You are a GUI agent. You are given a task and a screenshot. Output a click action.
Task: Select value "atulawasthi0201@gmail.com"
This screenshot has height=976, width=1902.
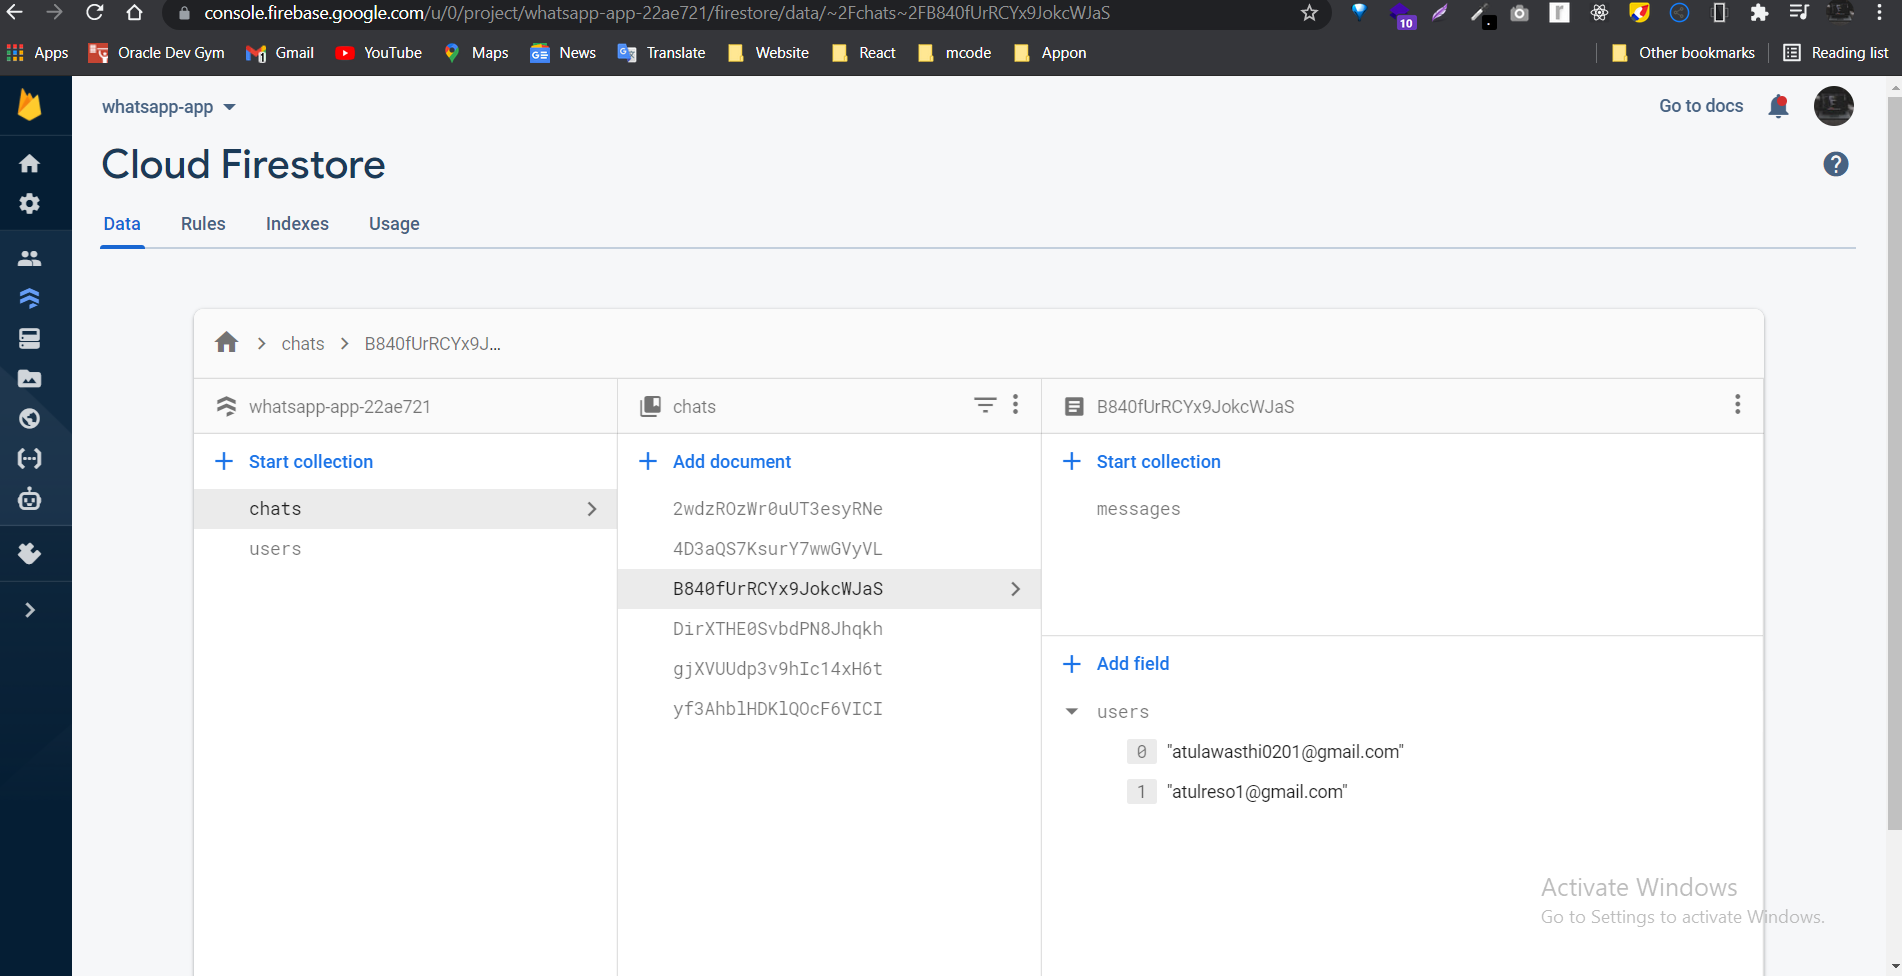tap(1285, 752)
